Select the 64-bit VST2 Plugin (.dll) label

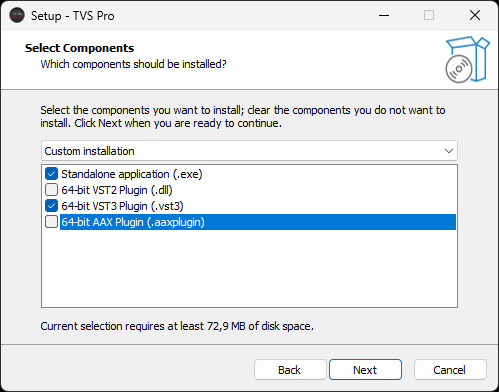(117, 190)
